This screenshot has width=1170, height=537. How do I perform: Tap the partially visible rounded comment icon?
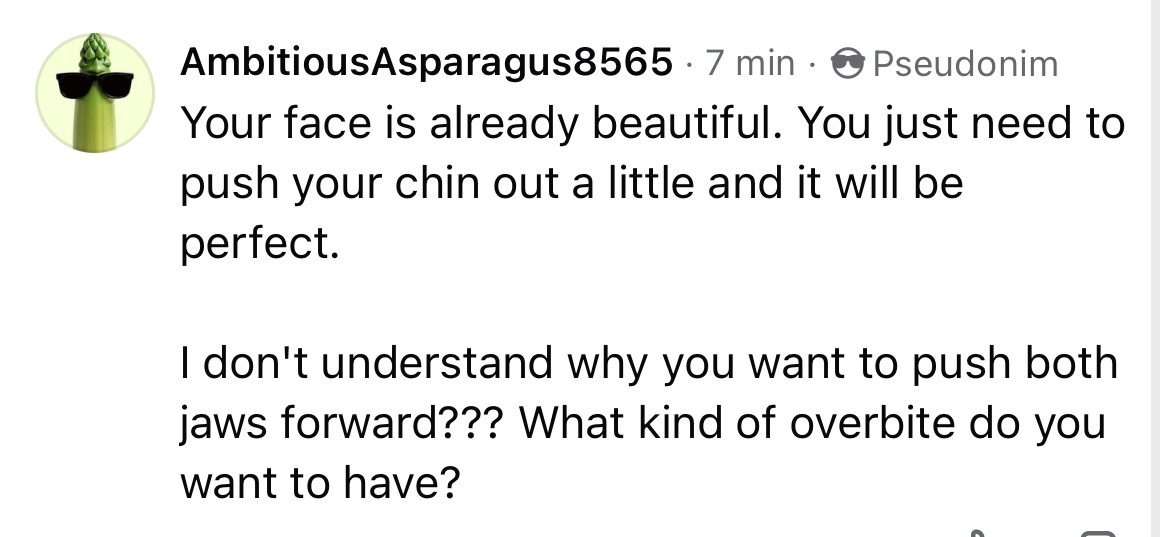click(1099, 530)
